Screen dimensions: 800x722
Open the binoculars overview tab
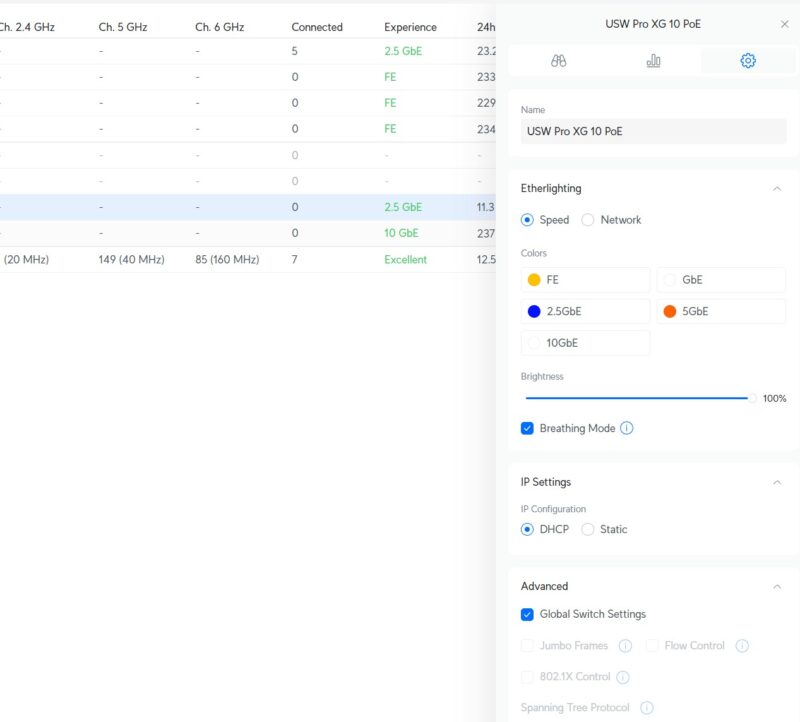pos(558,61)
